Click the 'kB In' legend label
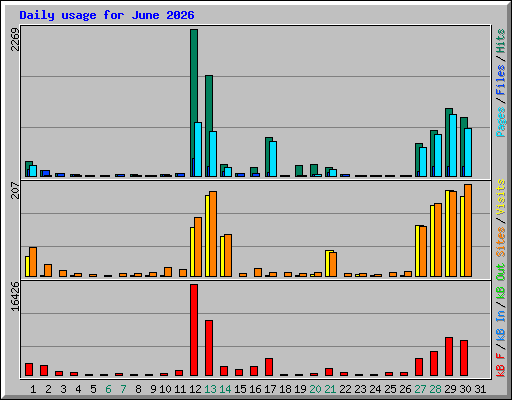Screen dimensions: 512x400 (x=501, y=325)
